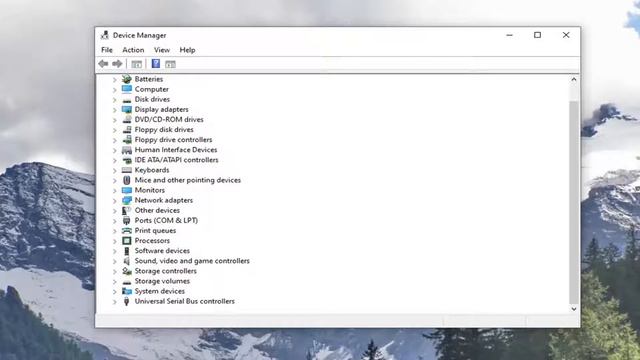
Task: Open the View menu
Action: tap(162, 50)
